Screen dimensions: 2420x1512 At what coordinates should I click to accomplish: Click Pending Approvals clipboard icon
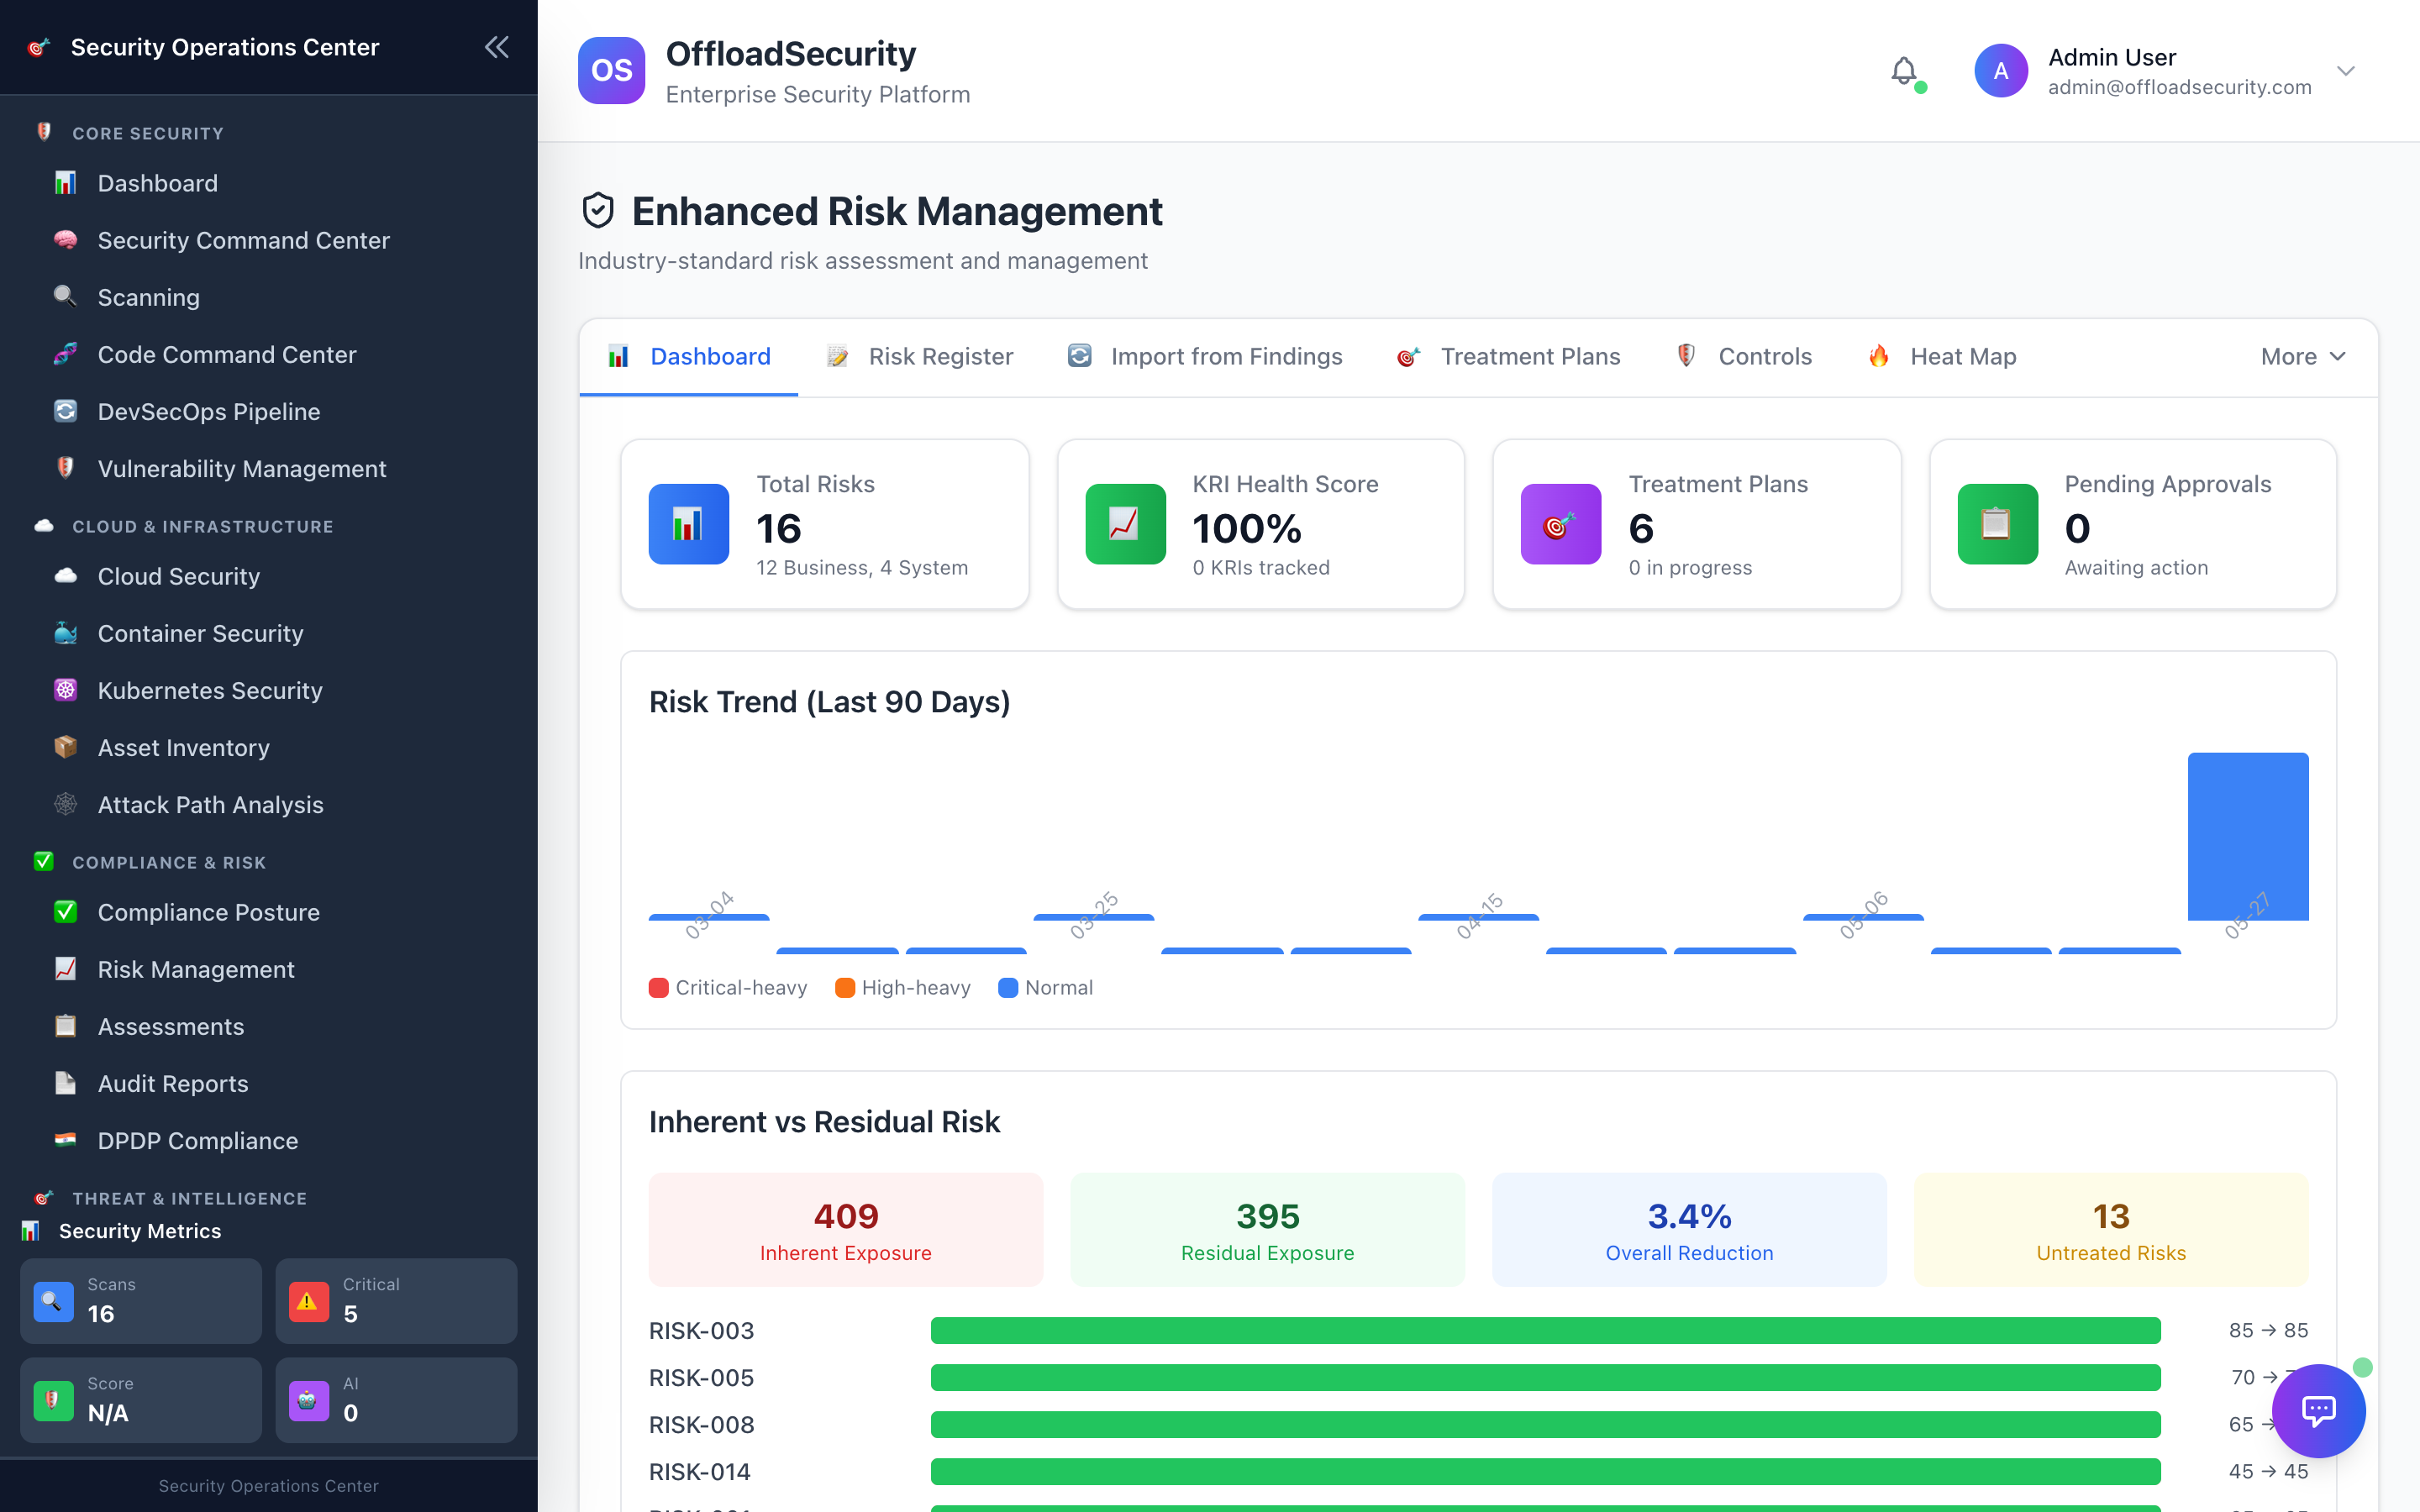(x=1997, y=524)
